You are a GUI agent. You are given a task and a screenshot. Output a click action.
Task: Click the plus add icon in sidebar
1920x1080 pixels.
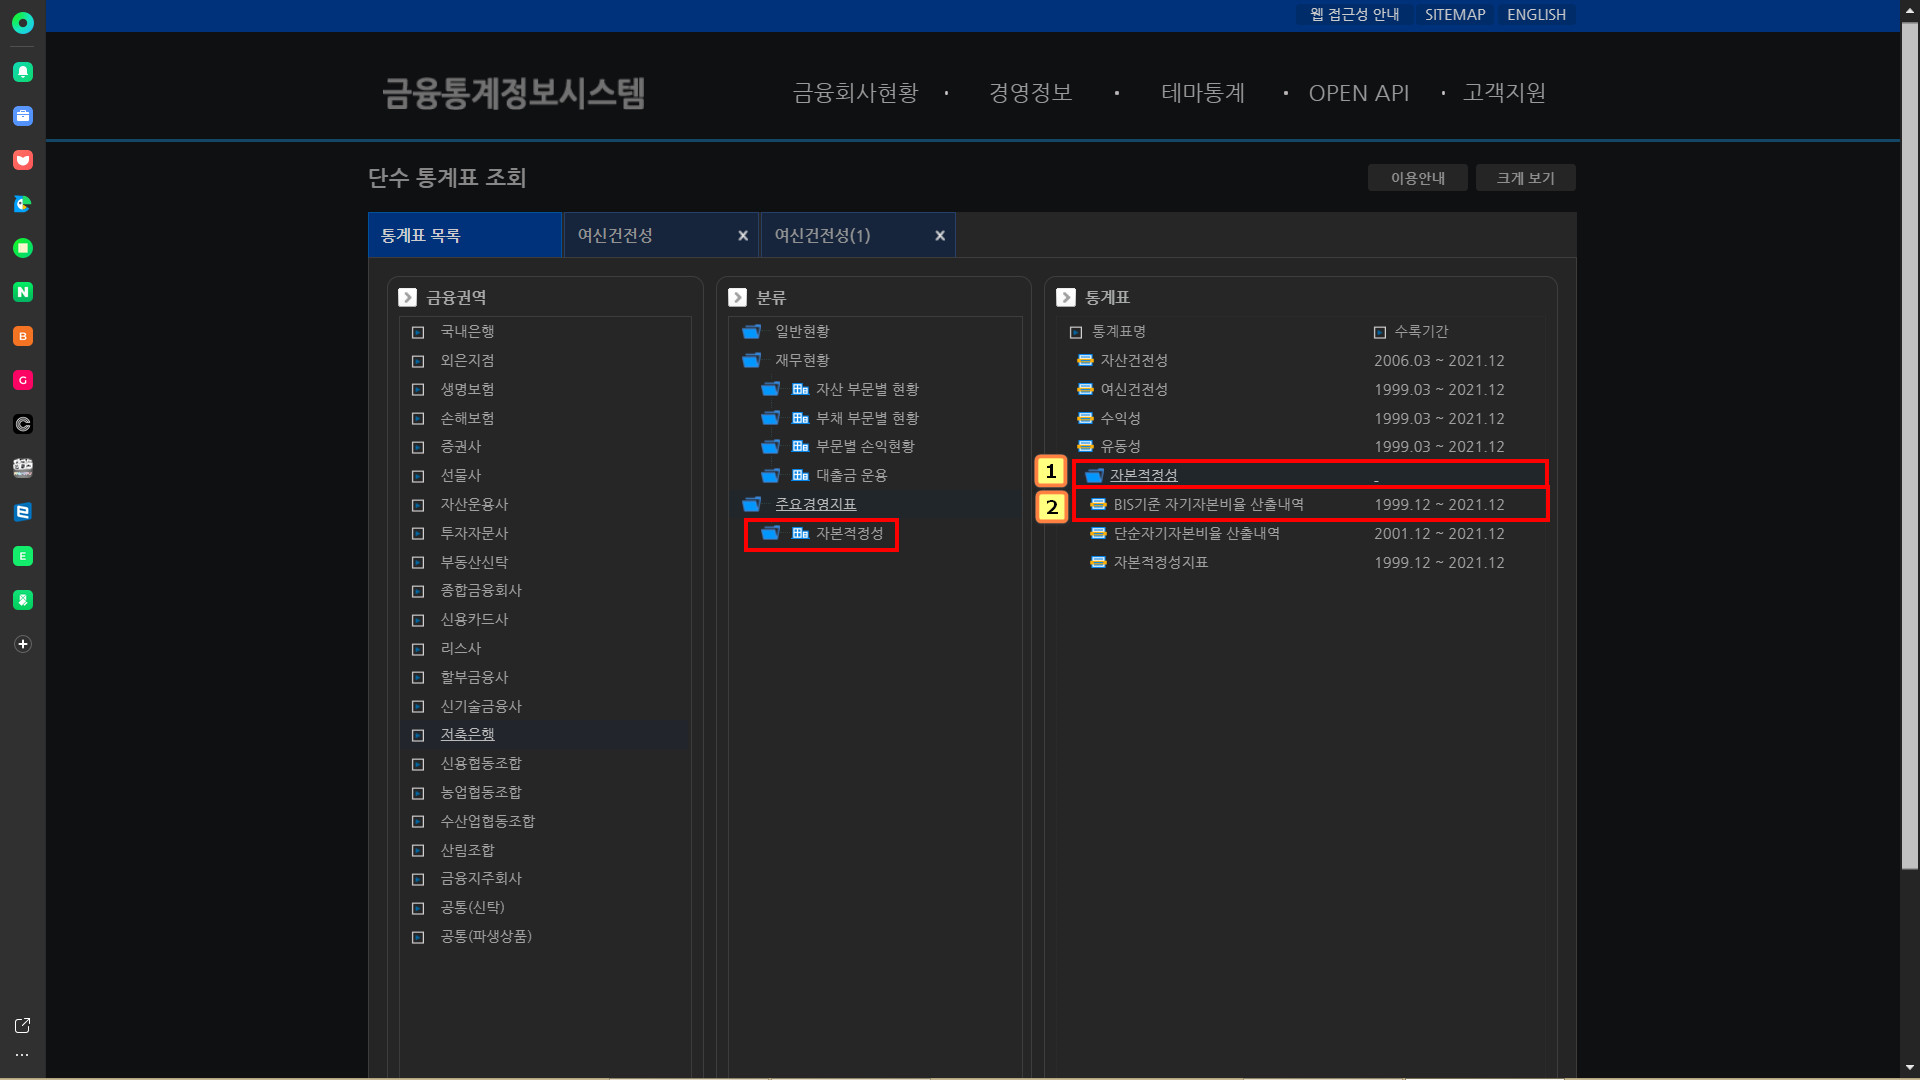23,644
